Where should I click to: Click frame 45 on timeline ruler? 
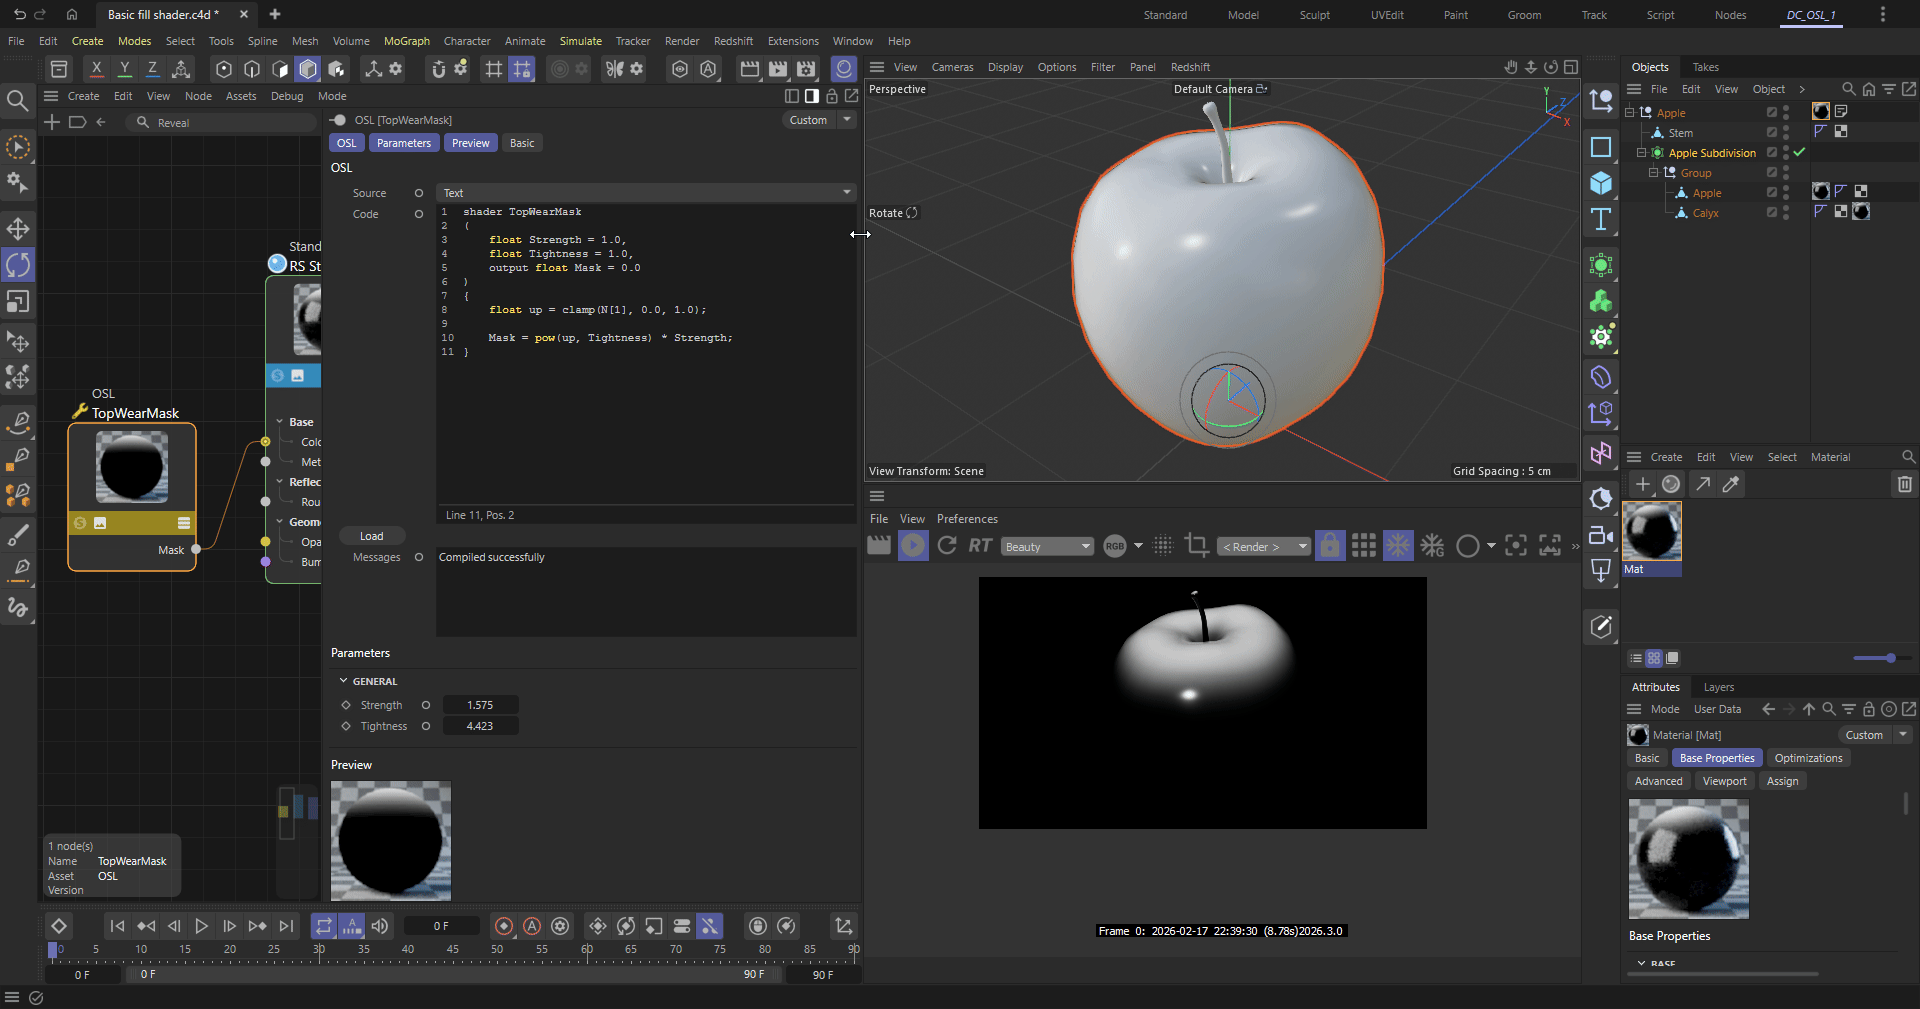[452, 949]
